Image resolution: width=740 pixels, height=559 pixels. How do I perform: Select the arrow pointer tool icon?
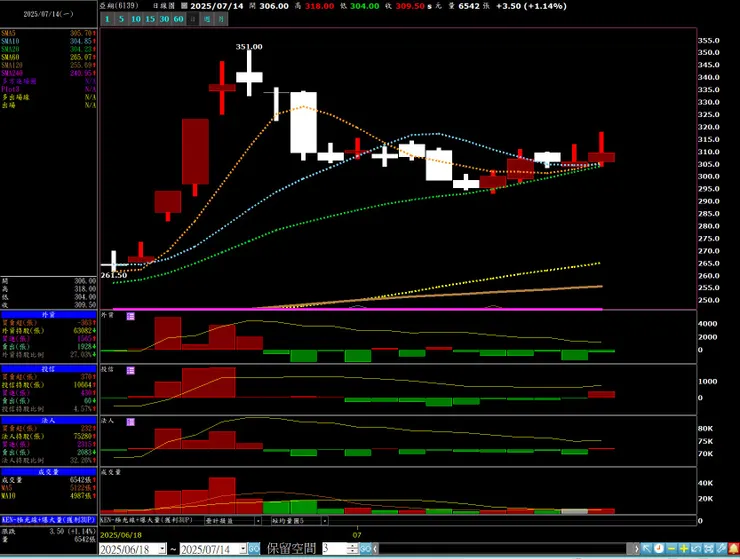click(x=647, y=549)
